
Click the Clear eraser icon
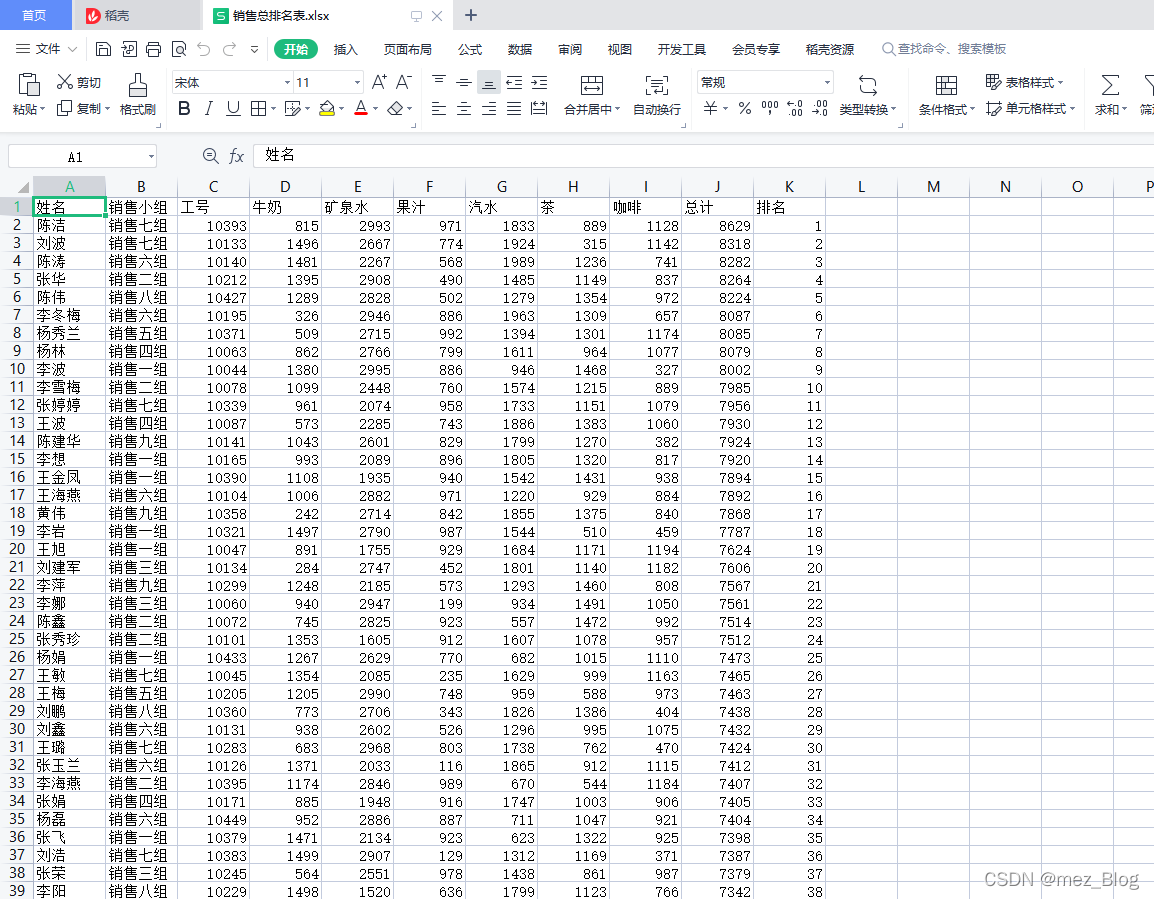pyautogui.click(x=396, y=109)
